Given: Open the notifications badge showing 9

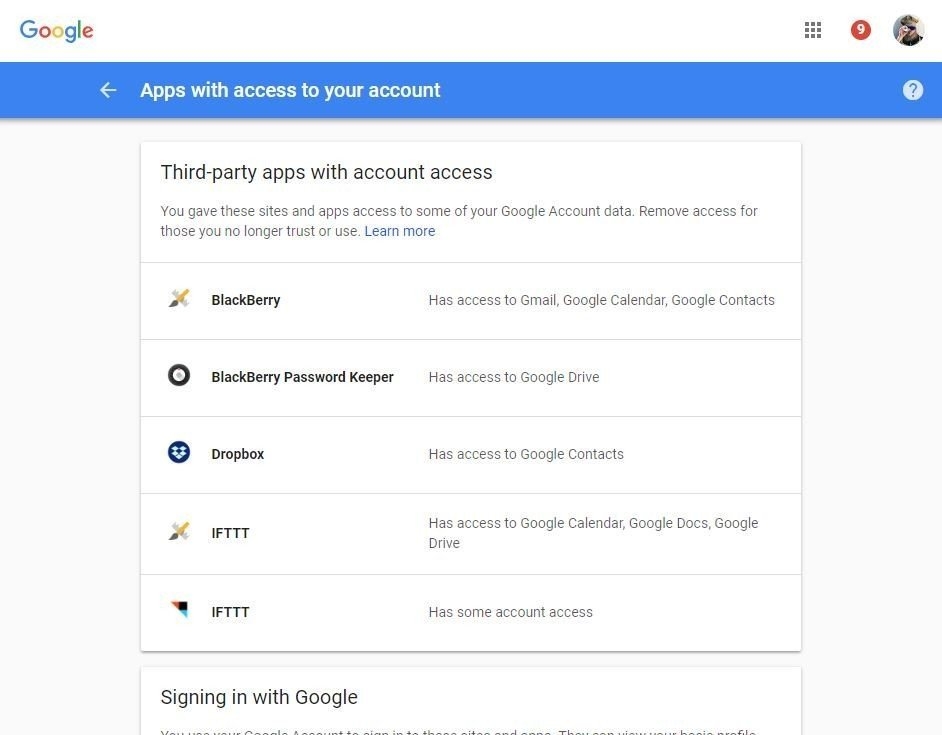Looking at the screenshot, I should click(x=860, y=30).
